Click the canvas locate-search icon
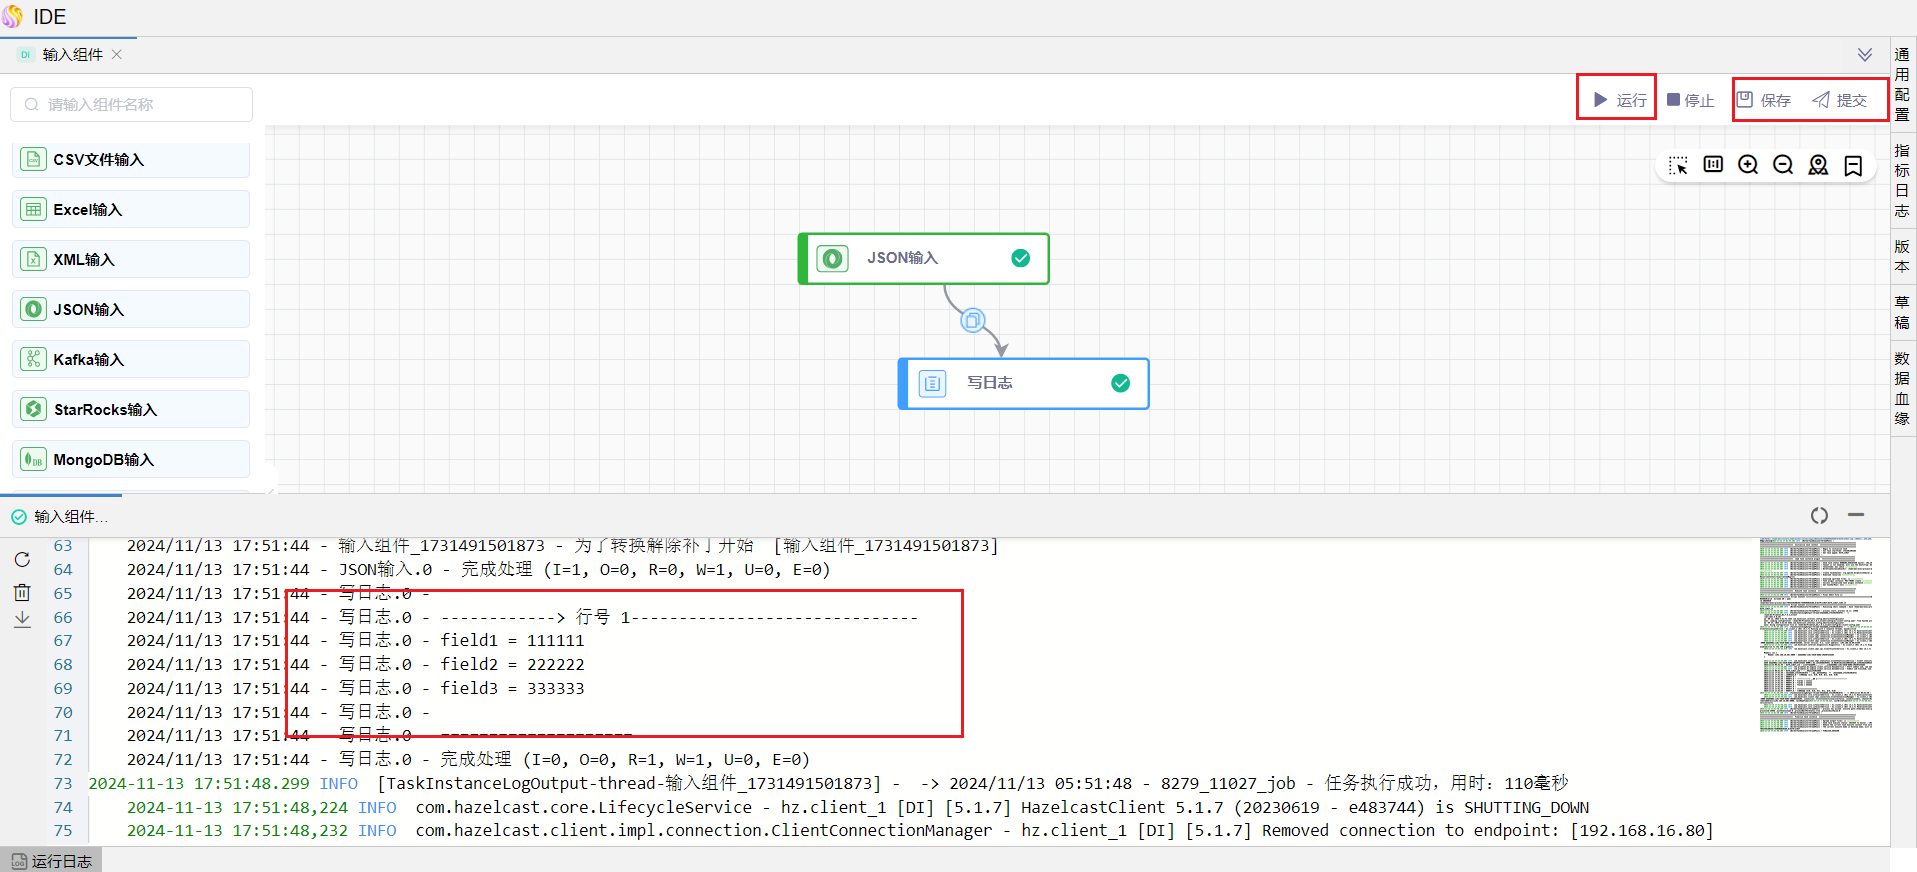1917x872 pixels. click(1818, 165)
